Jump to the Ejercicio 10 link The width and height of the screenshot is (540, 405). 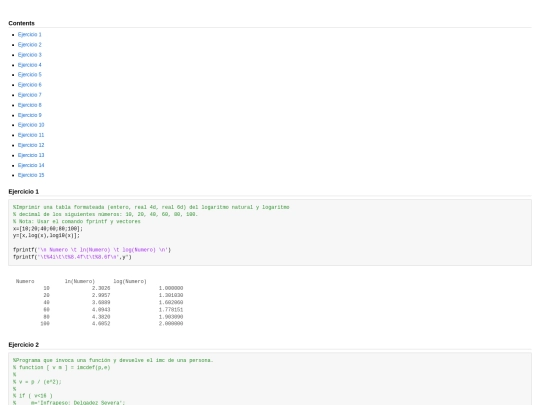pos(31,125)
